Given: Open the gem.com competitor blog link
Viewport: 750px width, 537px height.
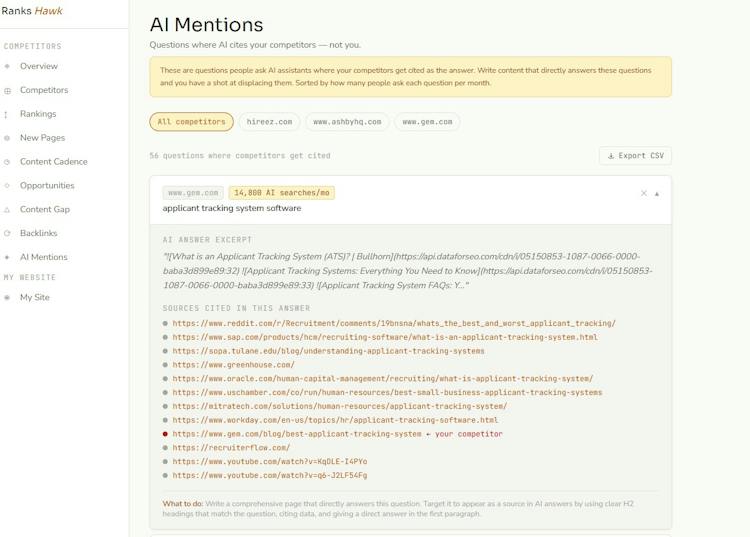Looking at the screenshot, I should tap(297, 434).
